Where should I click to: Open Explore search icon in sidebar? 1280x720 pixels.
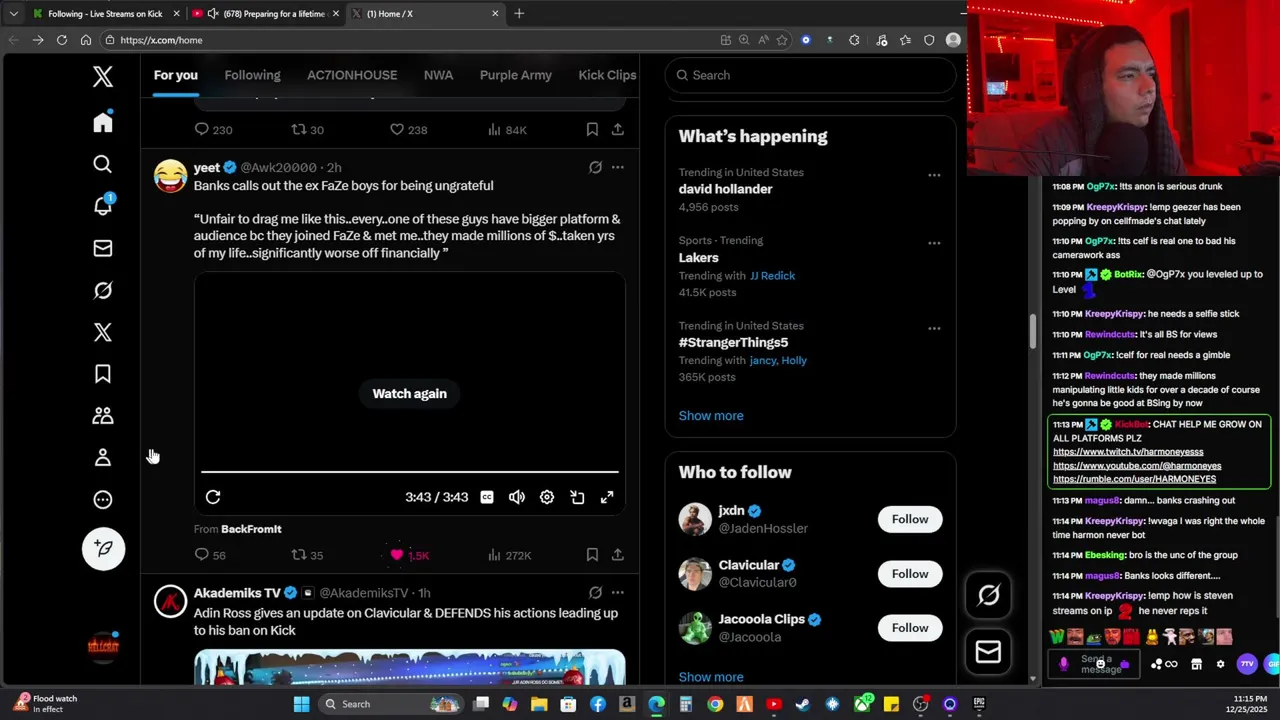click(x=103, y=164)
